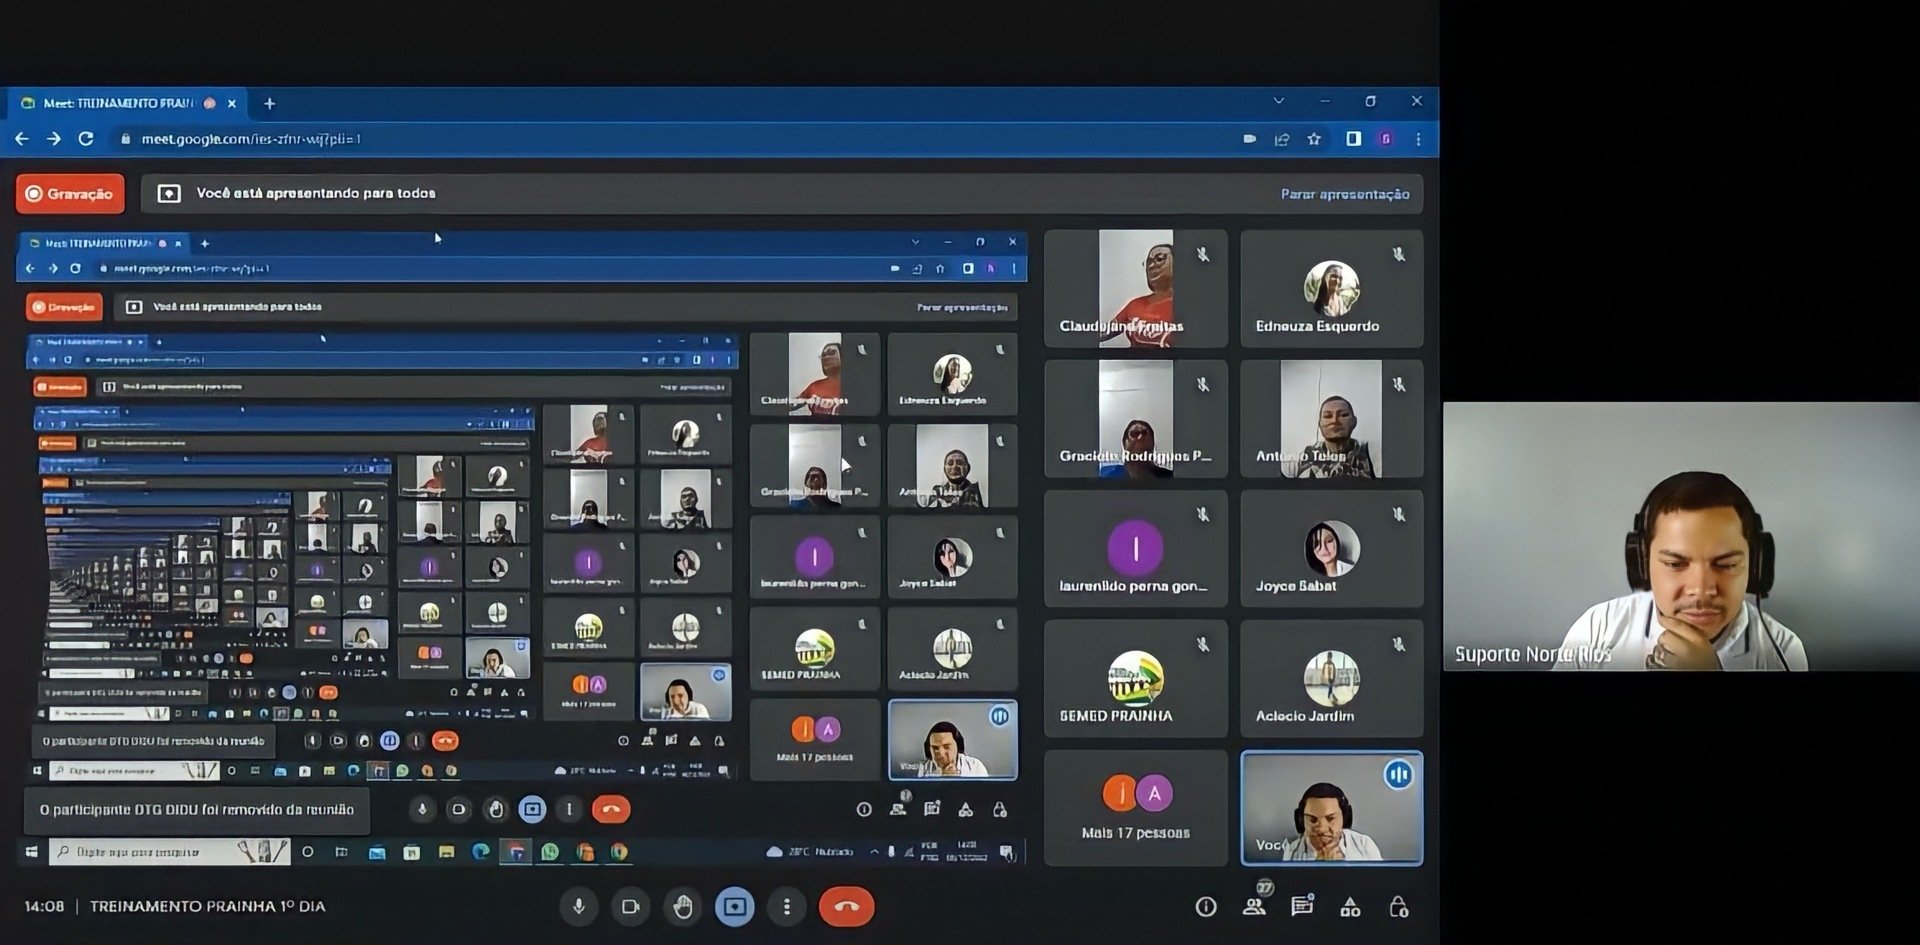
Task: Click muted mic icon on Ednouza Esquerdo tile
Action: (x=1399, y=255)
